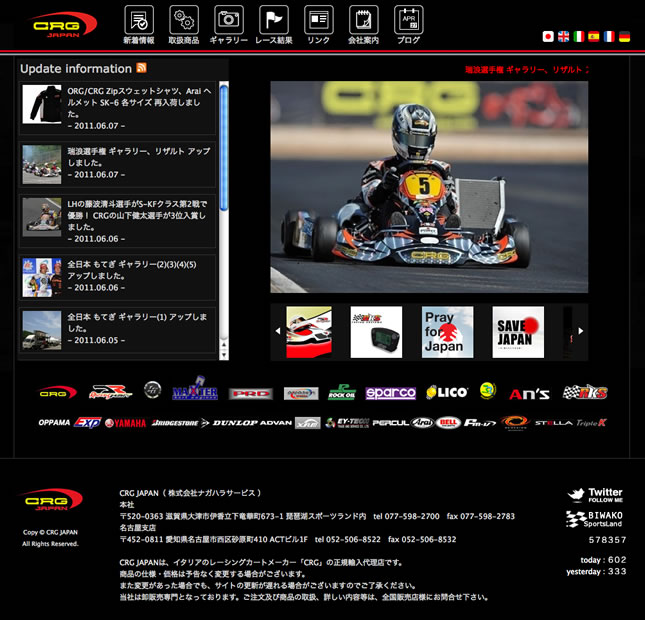Click the Arai sponsor logo
This screenshot has height=620, width=645.
click(423, 423)
